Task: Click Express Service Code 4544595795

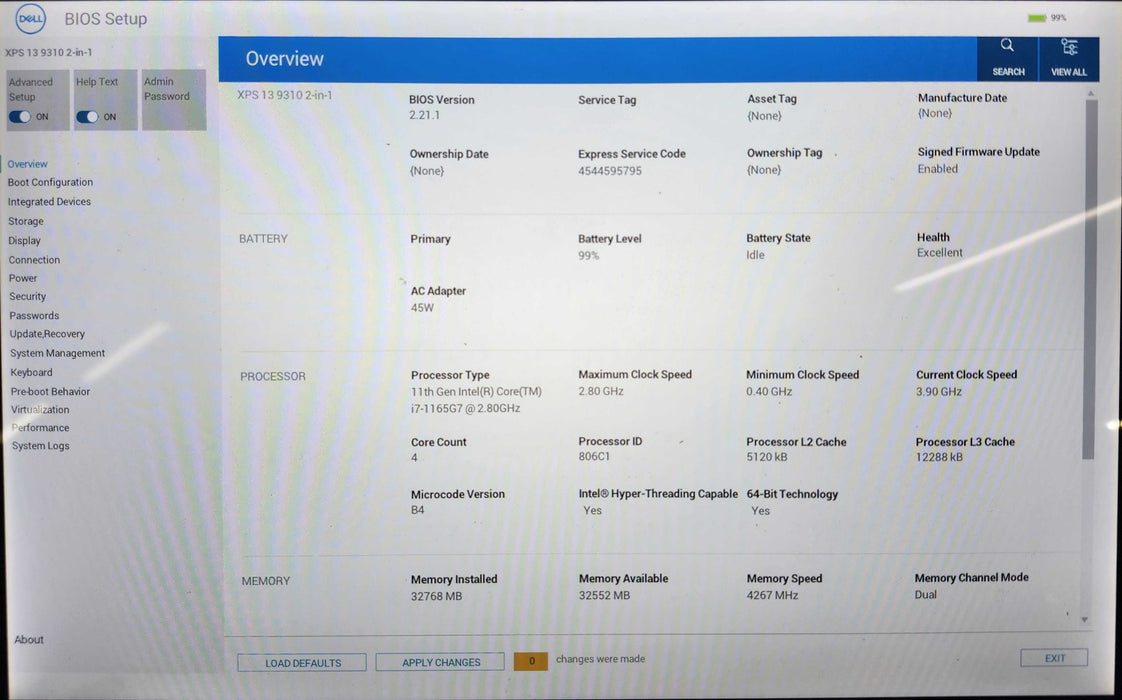Action: pyautogui.click(x=610, y=171)
